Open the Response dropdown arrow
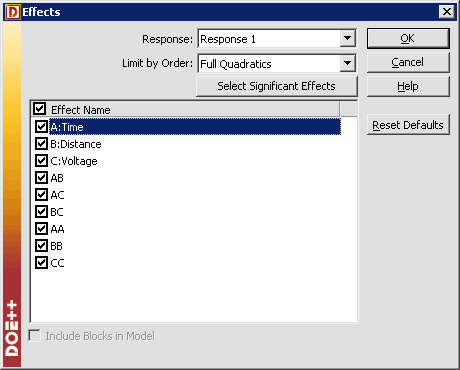This screenshot has height=370, width=460. pyautogui.click(x=347, y=39)
